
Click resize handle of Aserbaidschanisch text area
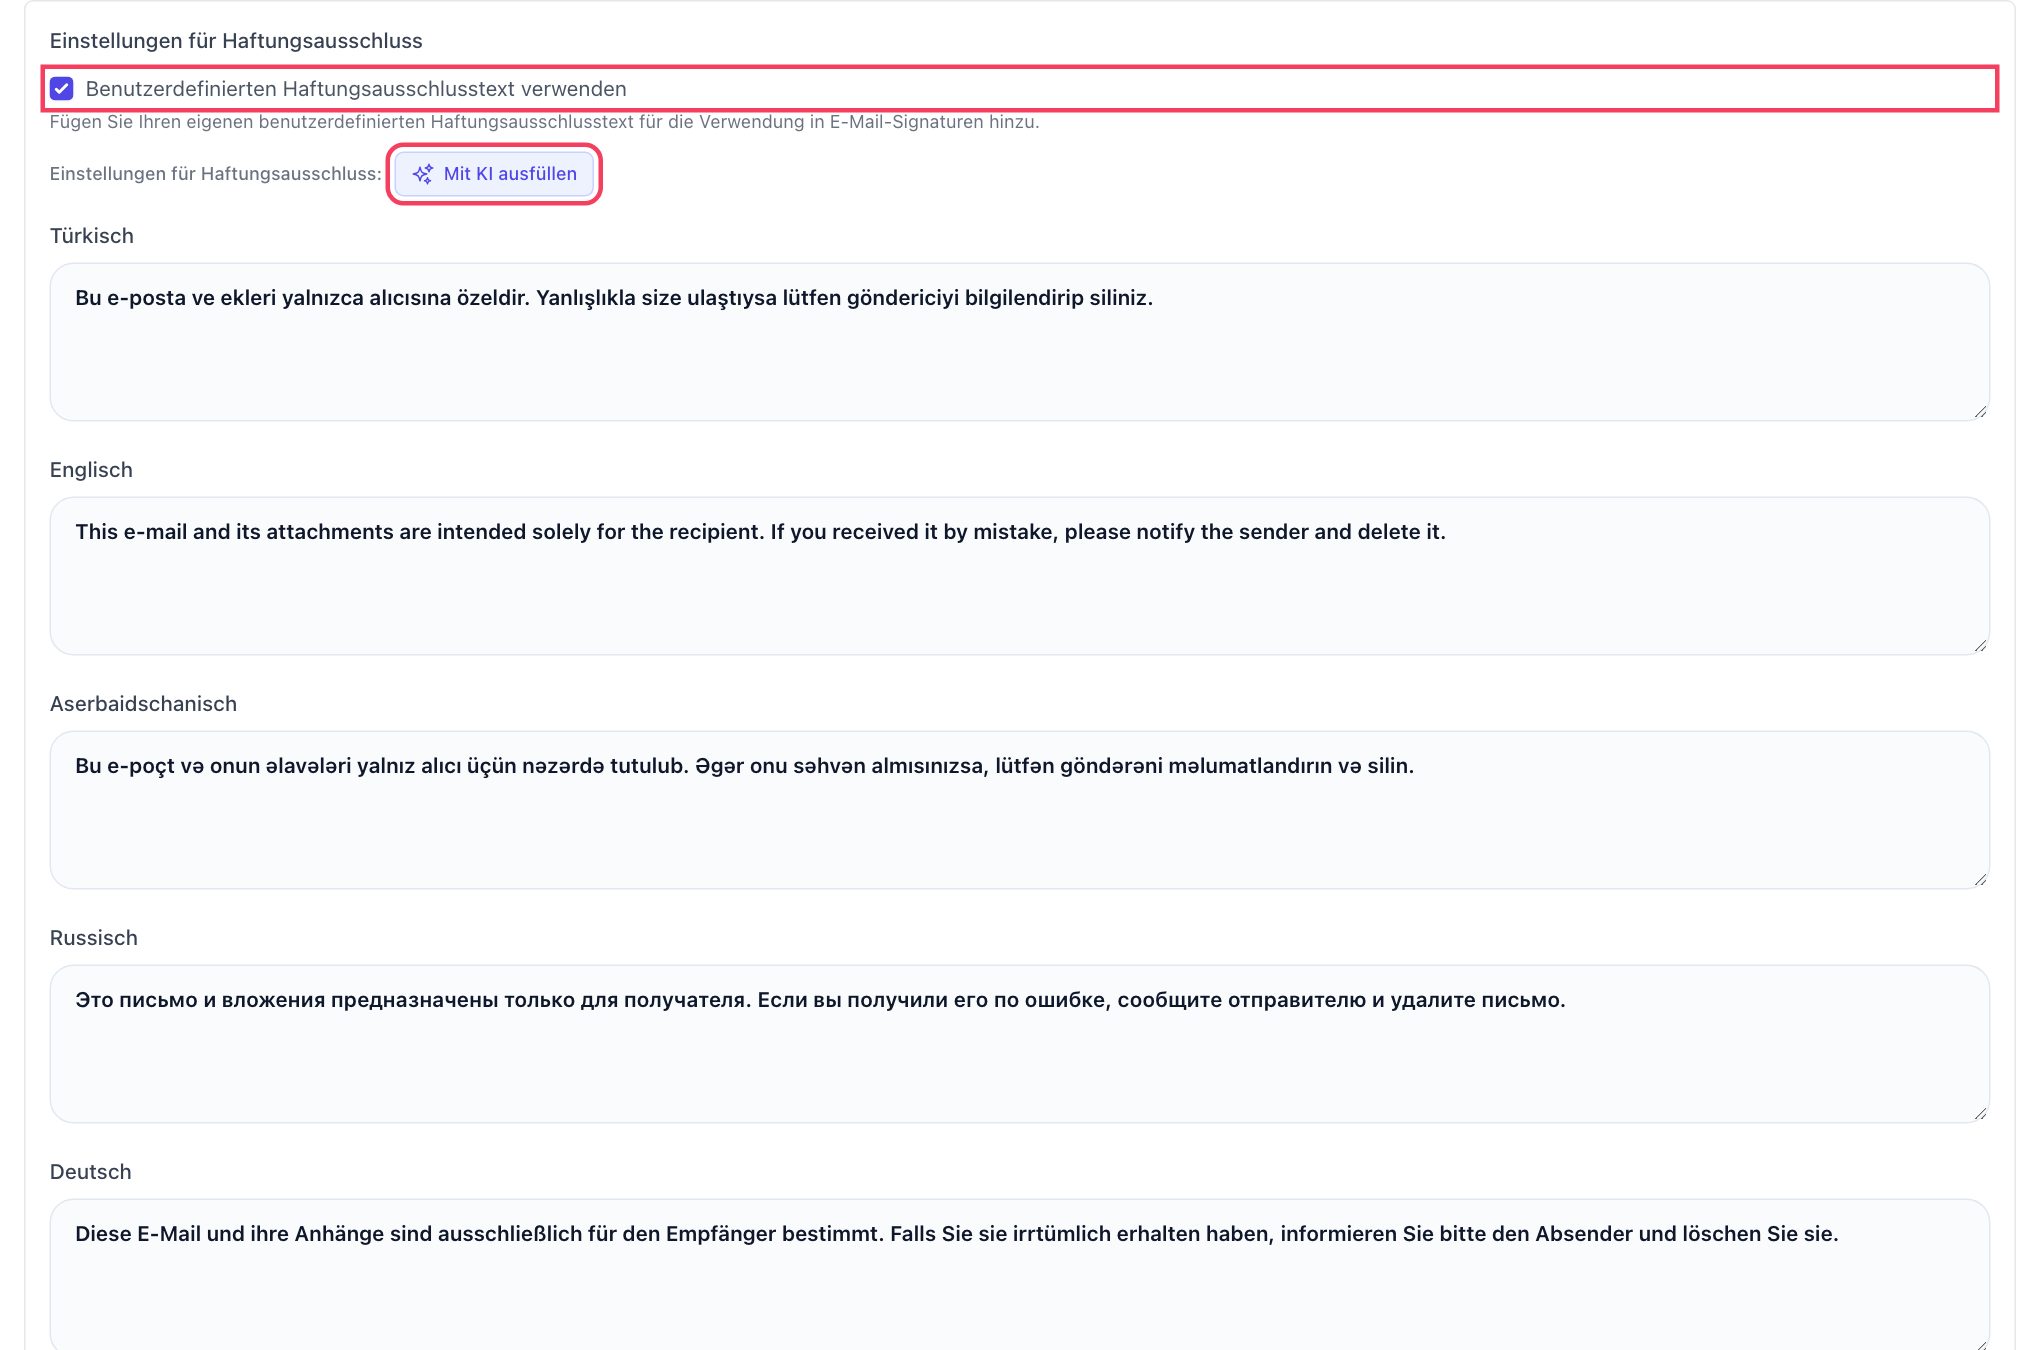pyautogui.click(x=1980, y=880)
